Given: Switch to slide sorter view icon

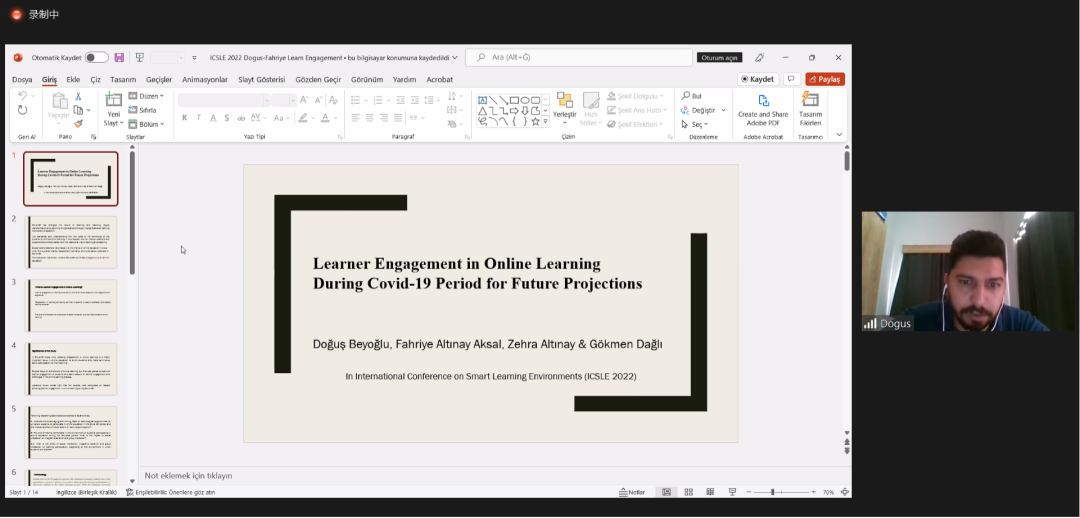Looking at the screenshot, I should click(688, 492).
